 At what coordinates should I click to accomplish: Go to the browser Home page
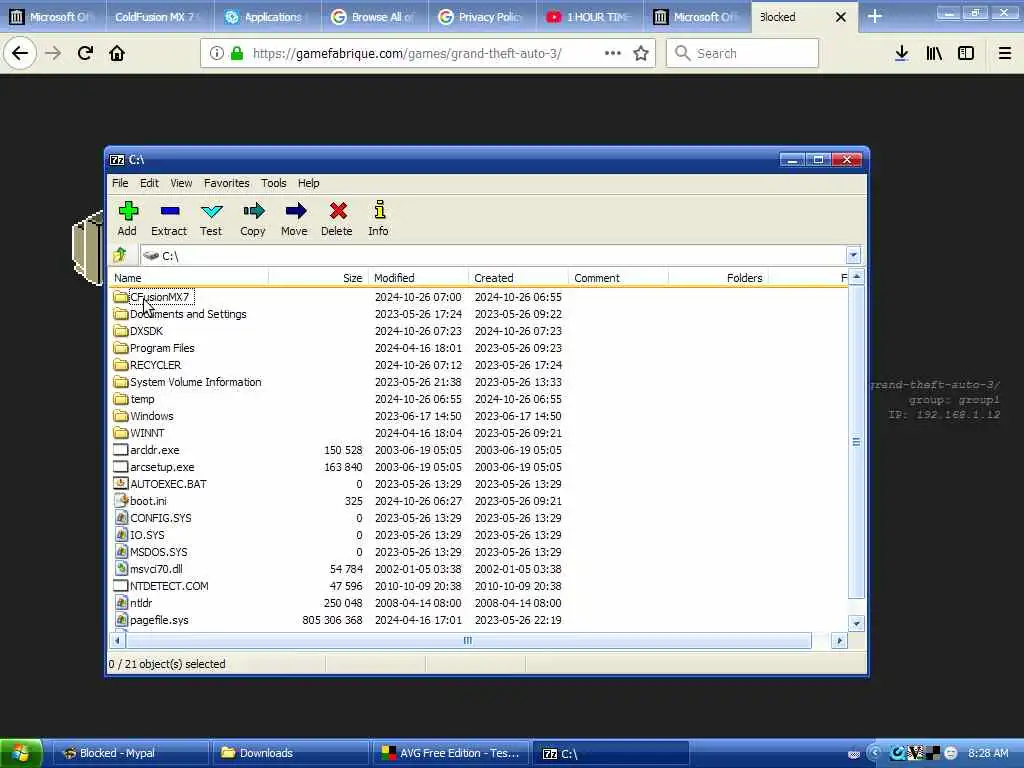click(117, 54)
